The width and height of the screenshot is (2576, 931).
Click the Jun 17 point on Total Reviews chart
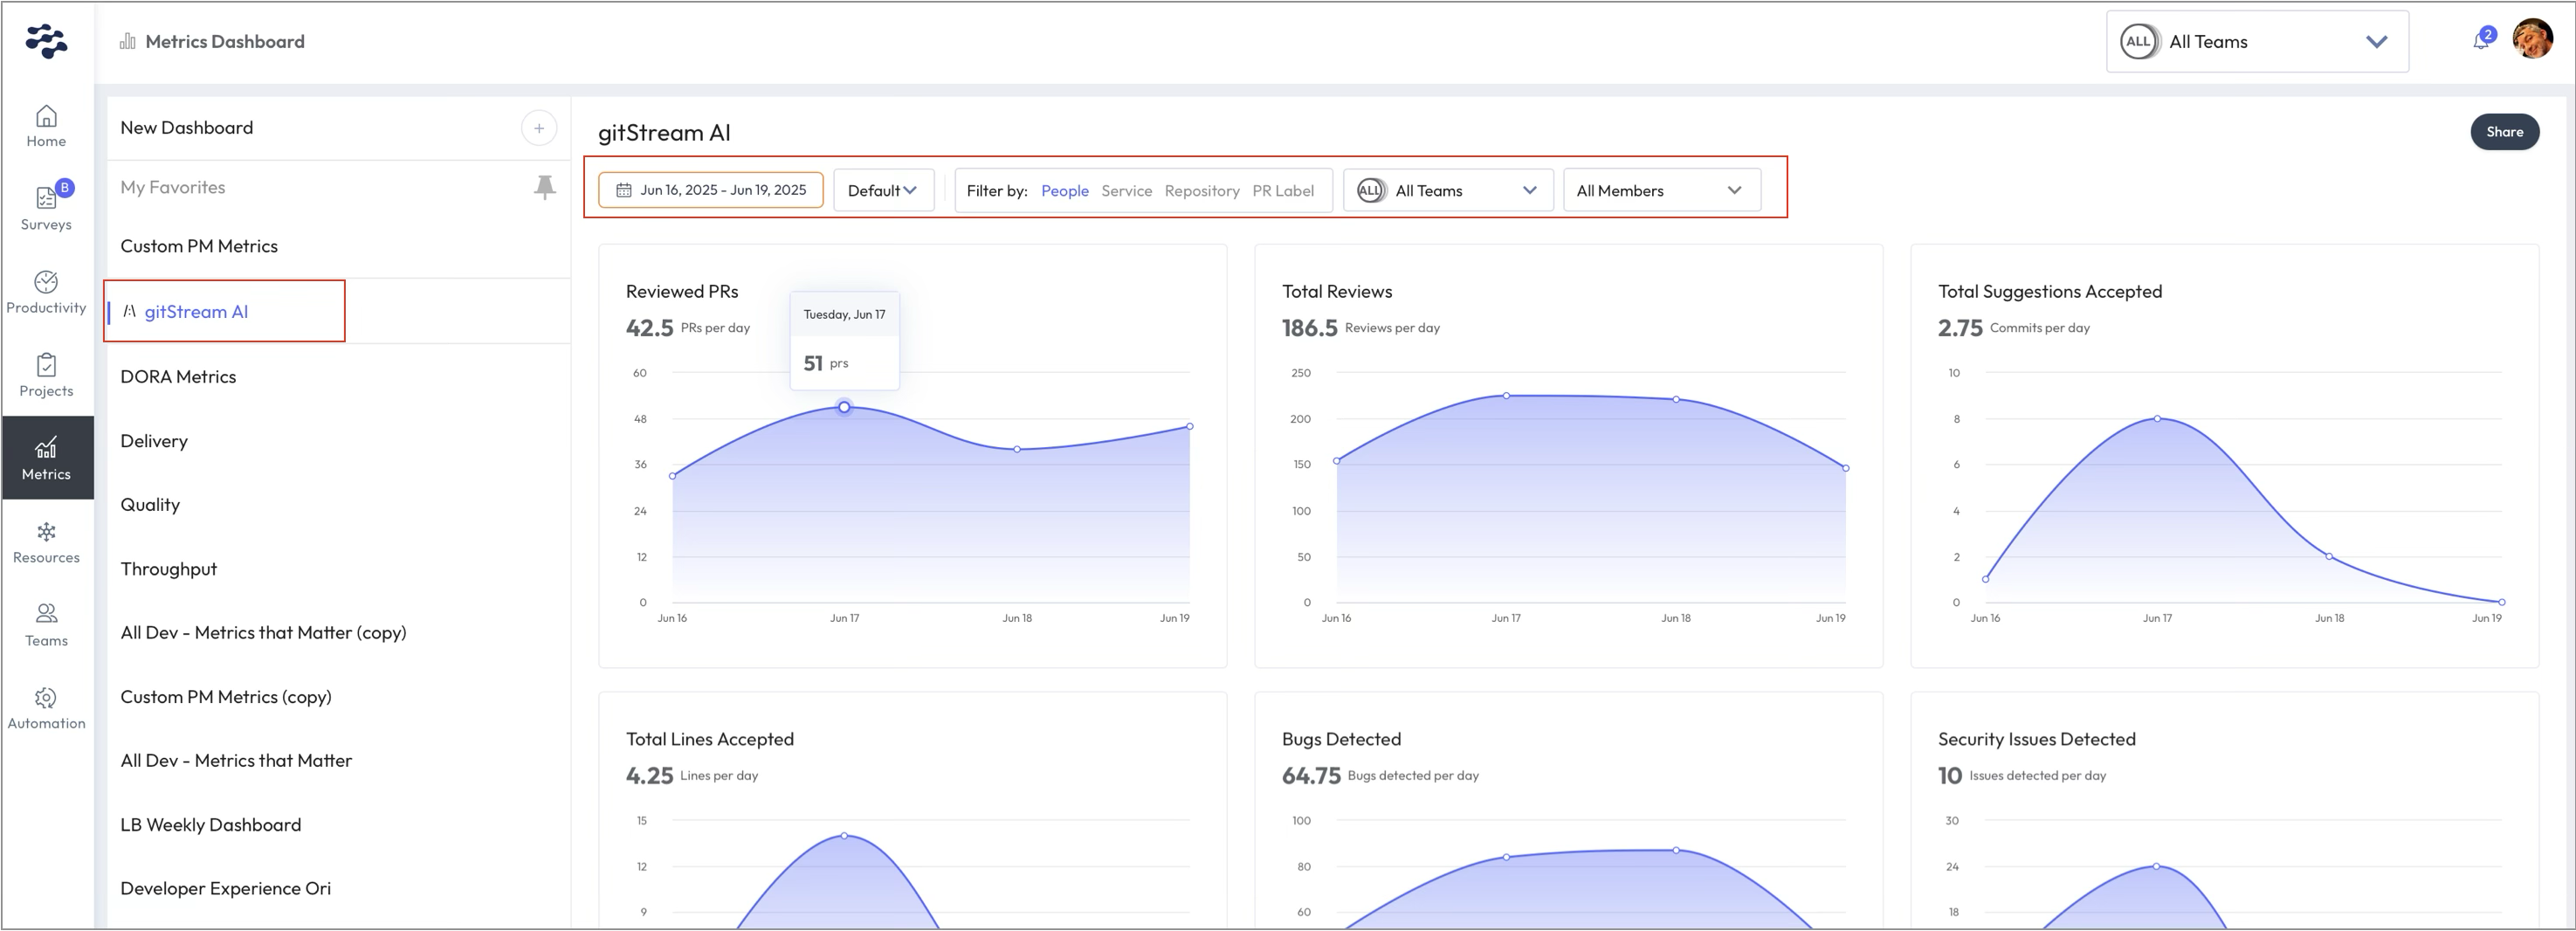[x=1506, y=396]
